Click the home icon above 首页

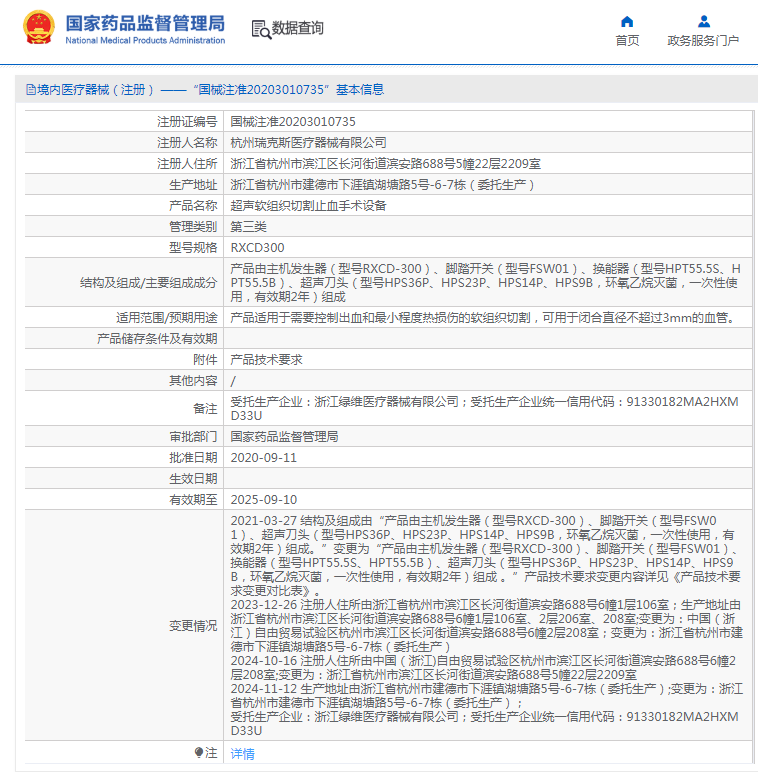(x=627, y=22)
